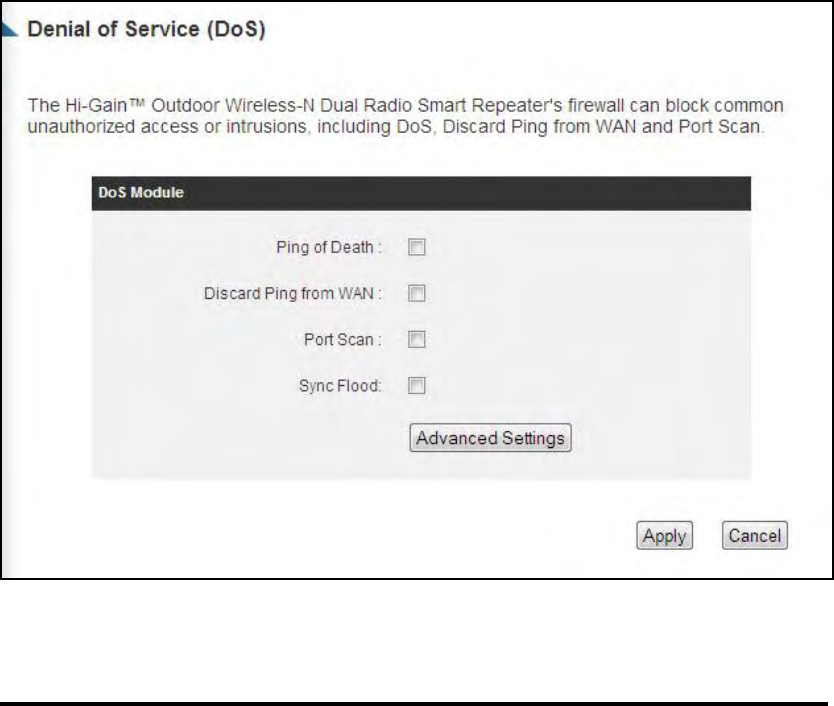Click the word intrusions in the description
Viewport: 834px width, 706px height.
coord(269,127)
